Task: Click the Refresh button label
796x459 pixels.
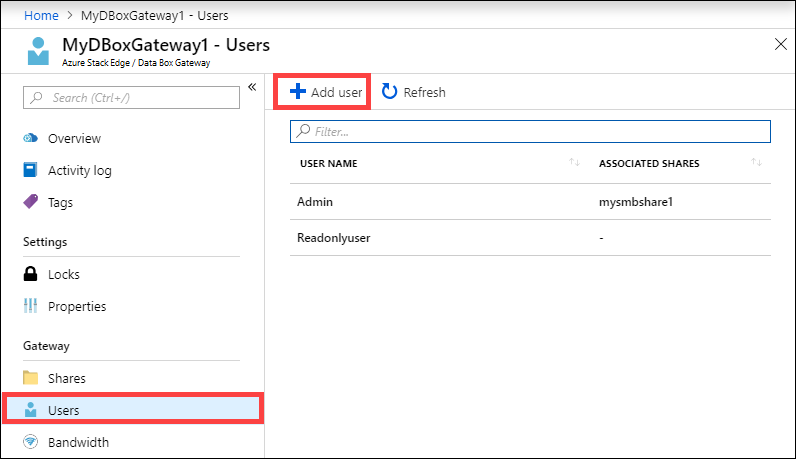Action: [x=424, y=92]
